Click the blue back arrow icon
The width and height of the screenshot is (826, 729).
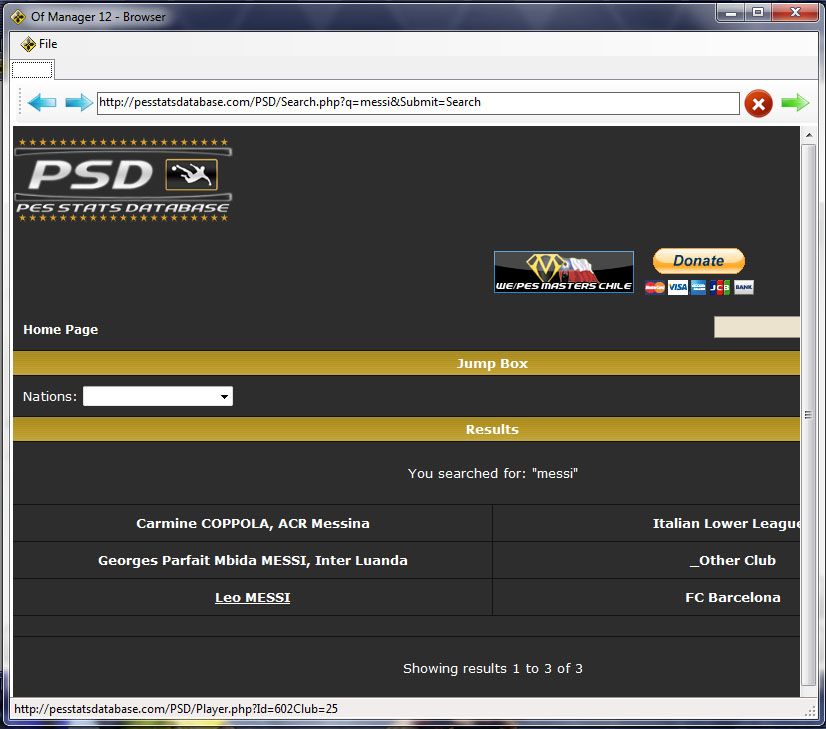(42, 102)
